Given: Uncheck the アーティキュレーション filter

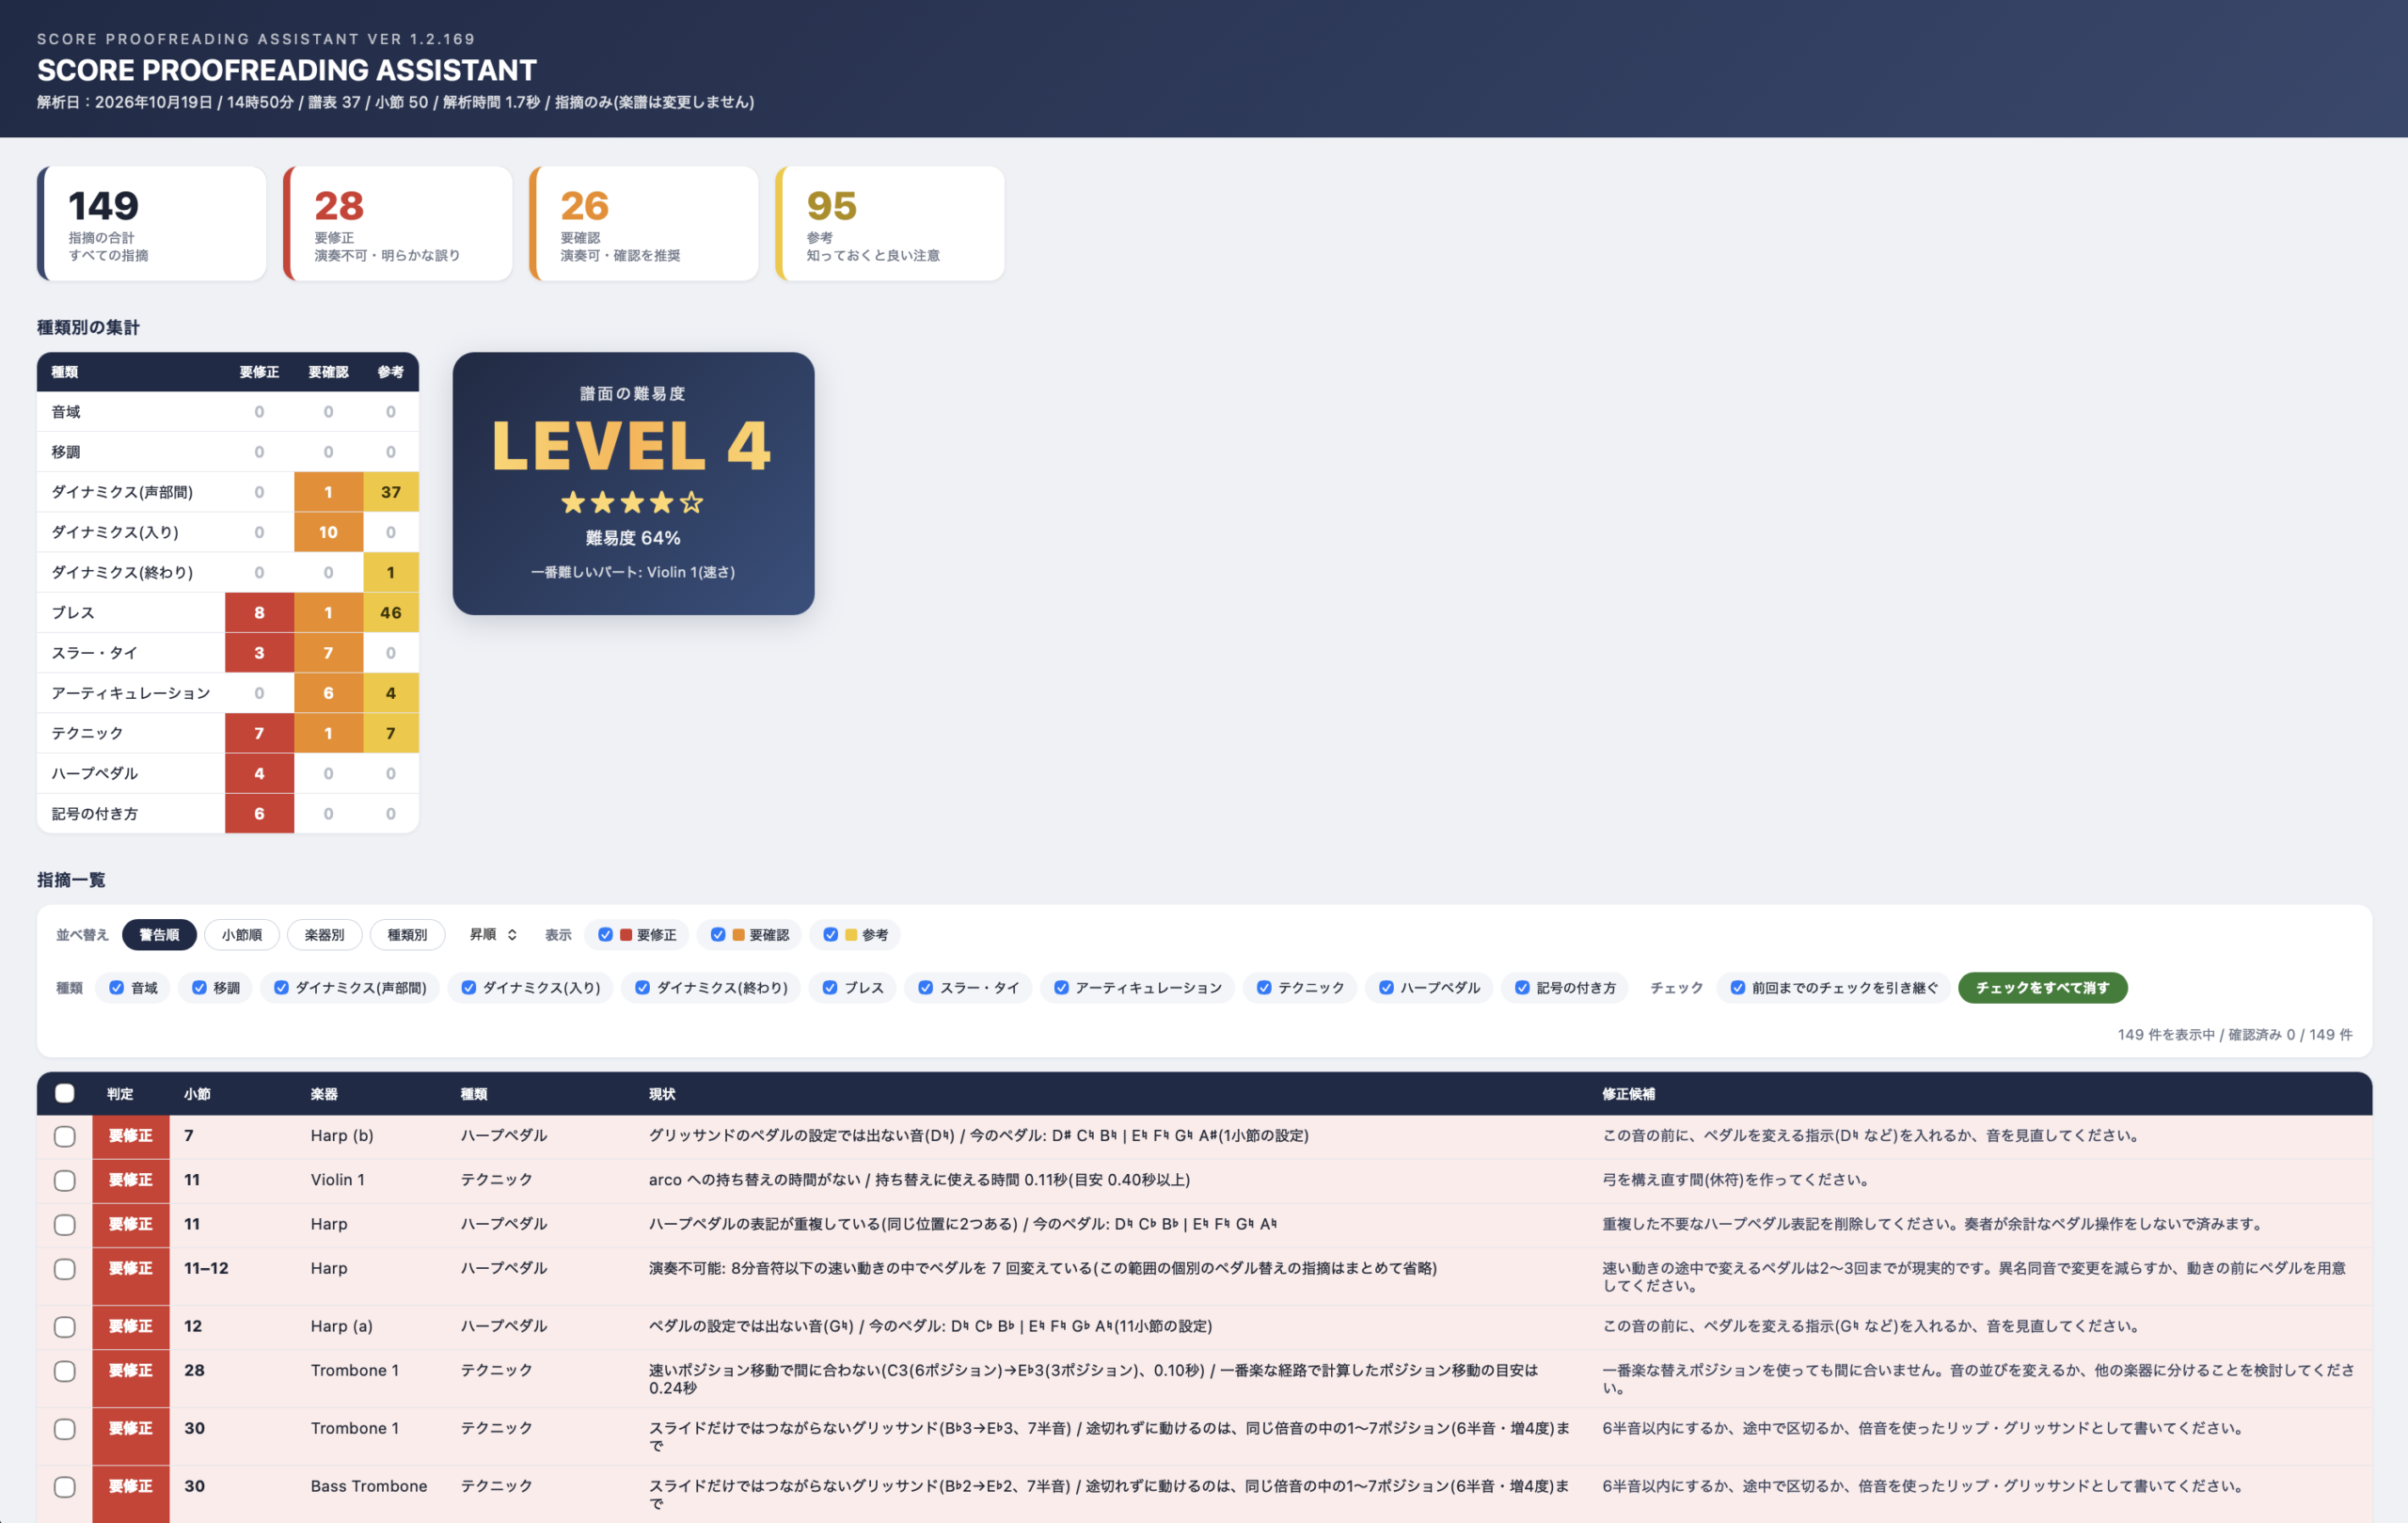Looking at the screenshot, I should [1061, 988].
